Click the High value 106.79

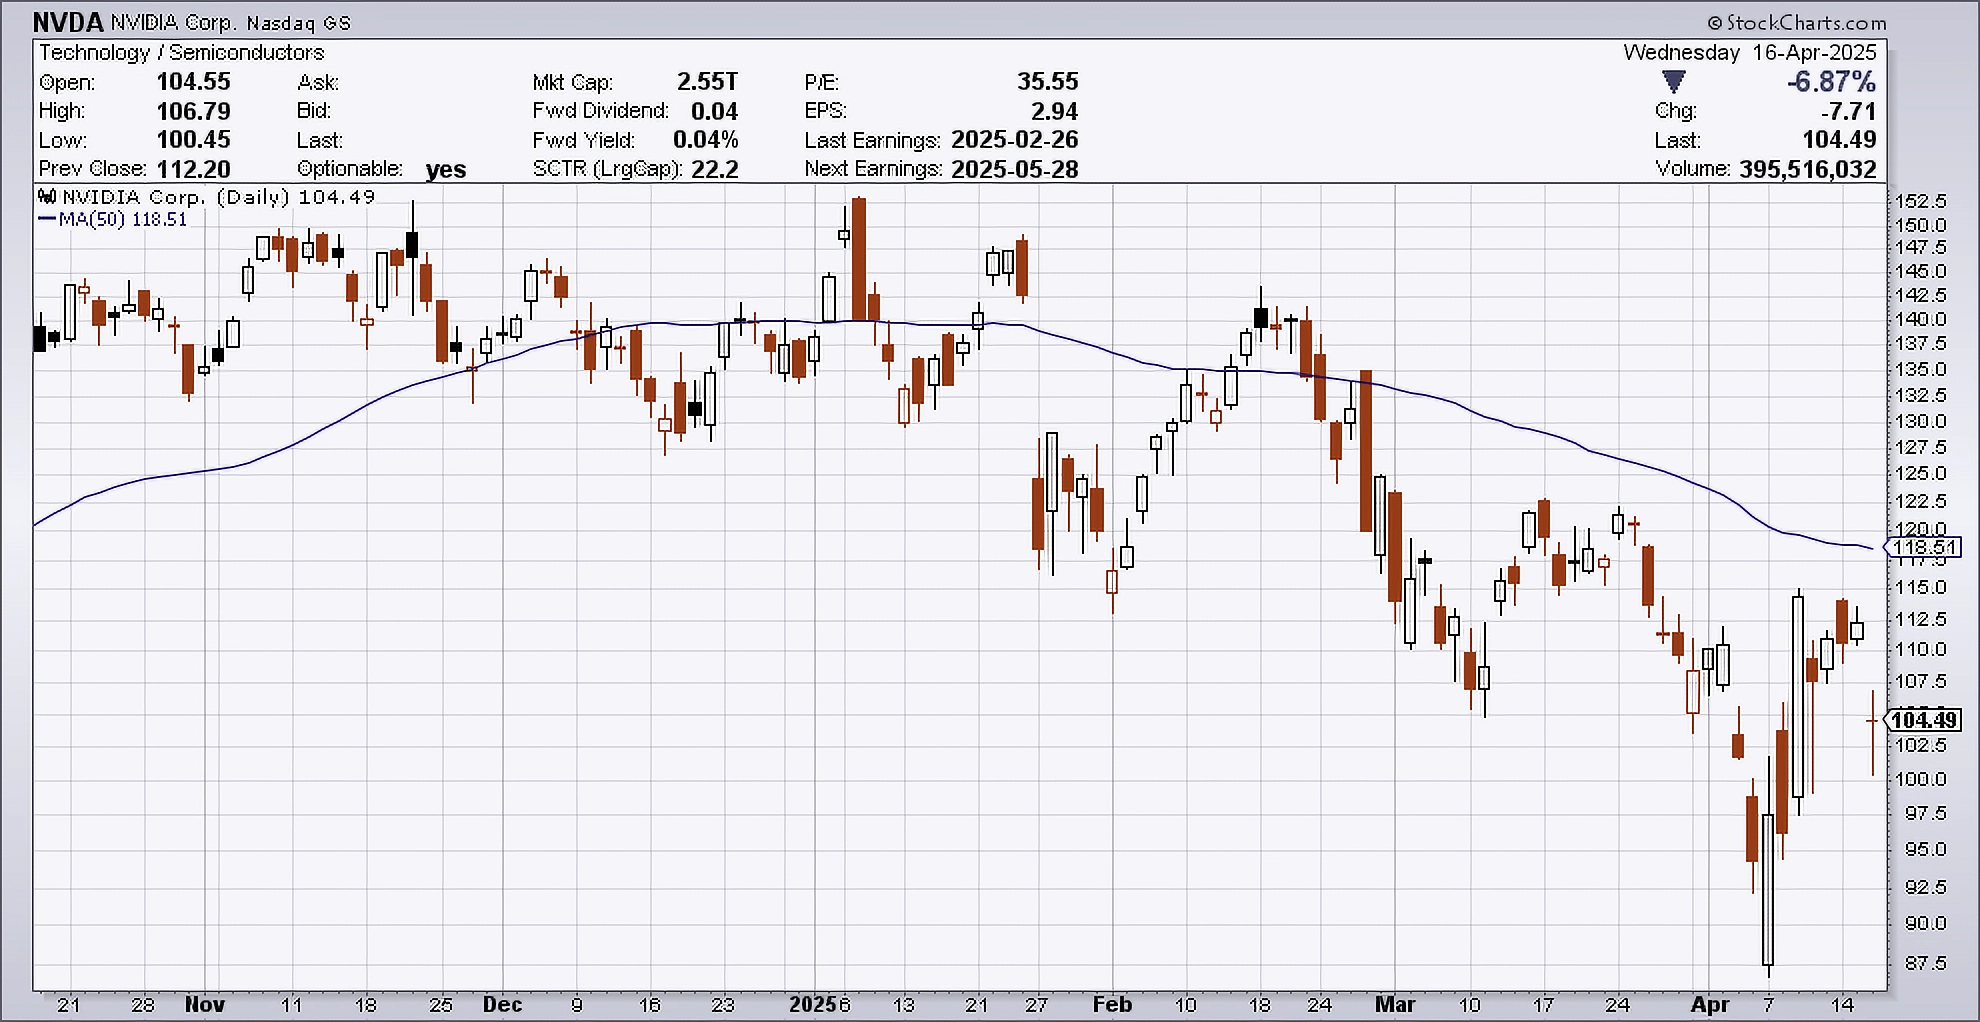coord(193,111)
